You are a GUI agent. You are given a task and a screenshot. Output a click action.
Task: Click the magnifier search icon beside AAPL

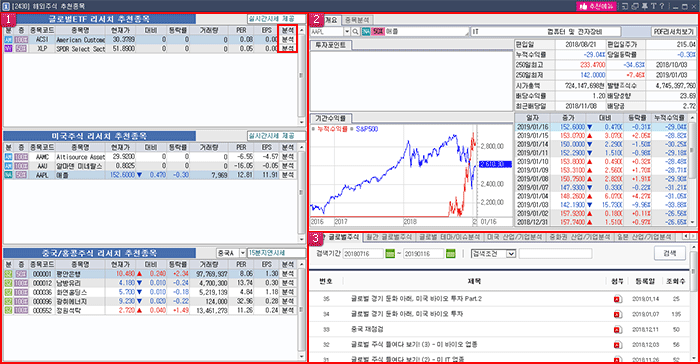point(355,32)
